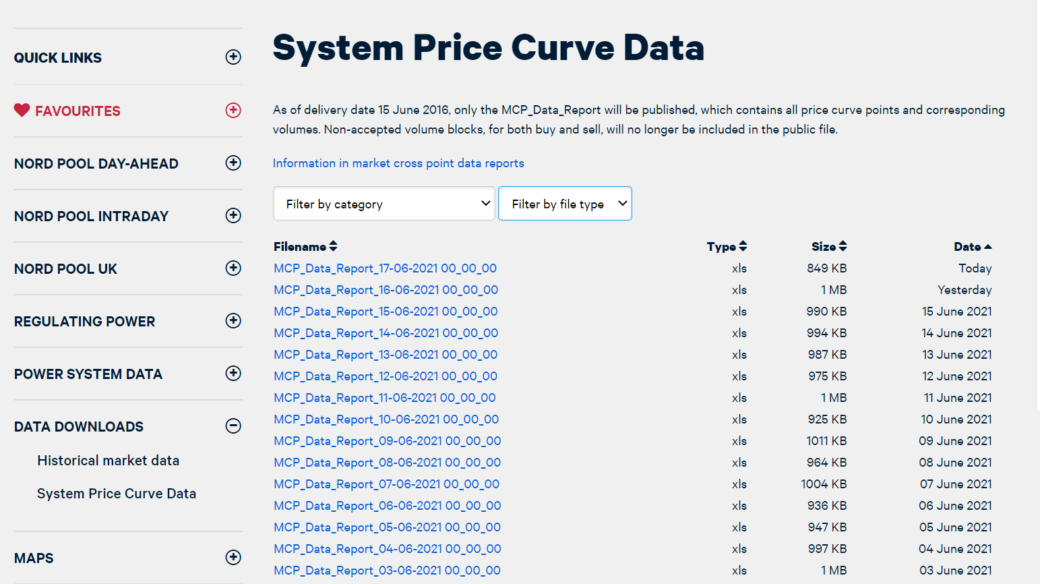1040x584 pixels.
Task: Open the market cross point data reports link
Action: coord(400,162)
